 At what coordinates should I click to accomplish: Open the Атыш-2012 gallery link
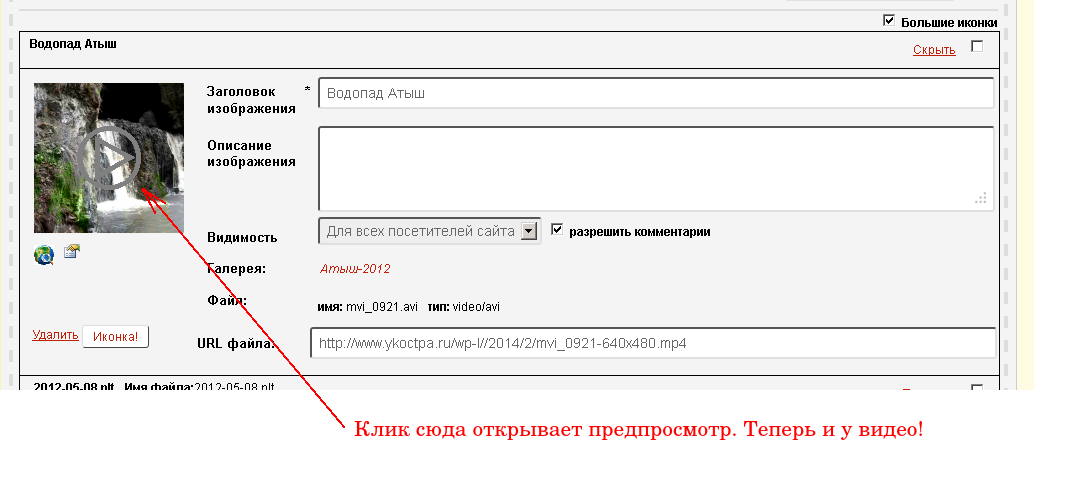click(x=355, y=269)
